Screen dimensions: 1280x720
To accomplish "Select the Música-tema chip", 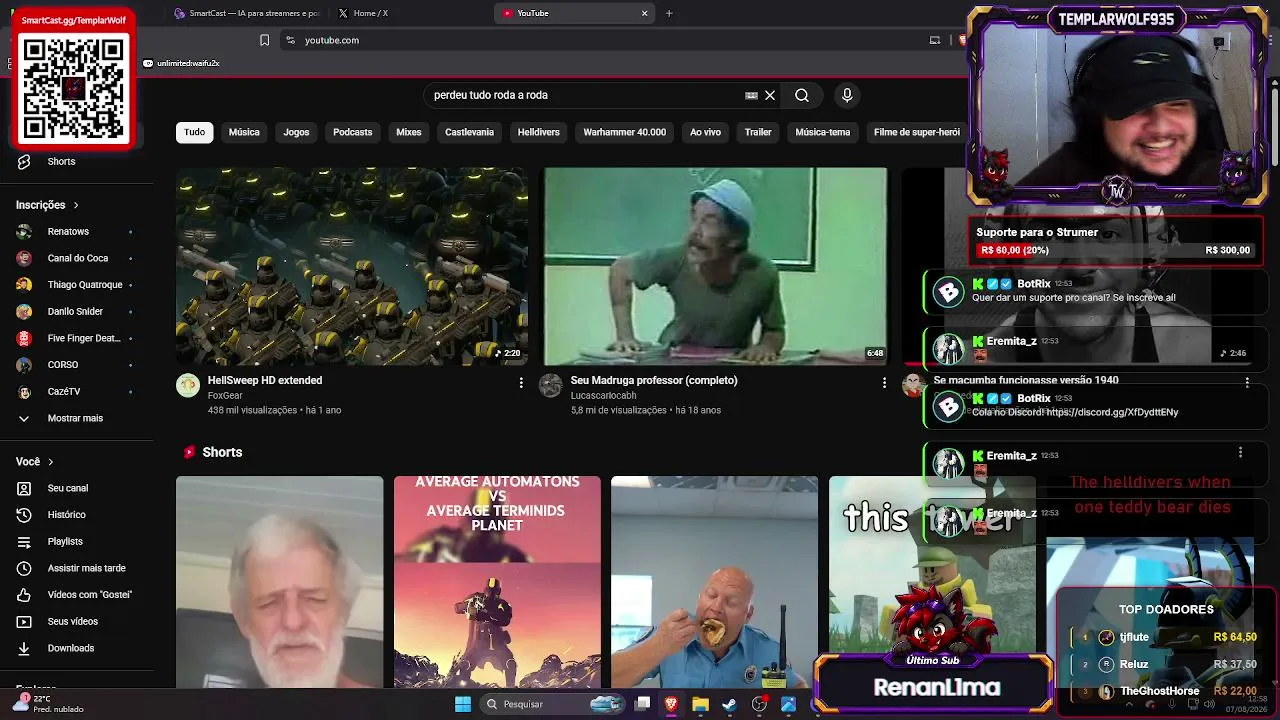I will click(823, 132).
